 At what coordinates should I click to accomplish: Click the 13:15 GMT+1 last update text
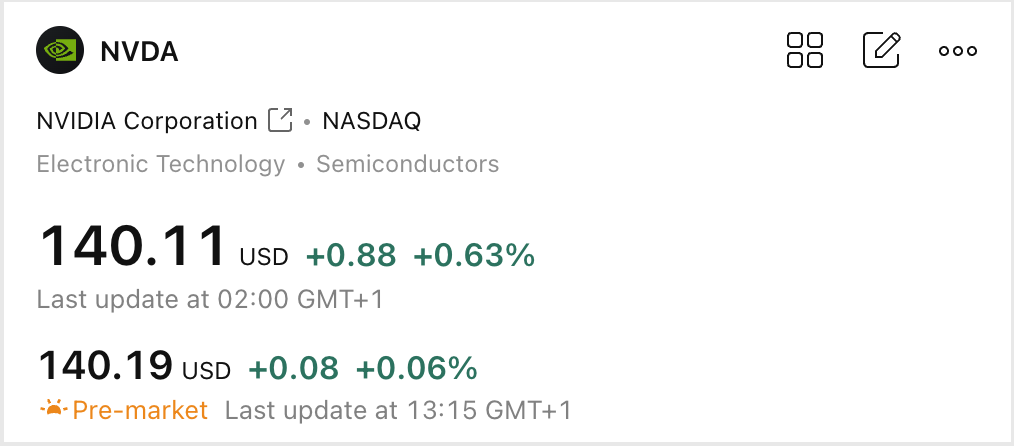click(397, 410)
